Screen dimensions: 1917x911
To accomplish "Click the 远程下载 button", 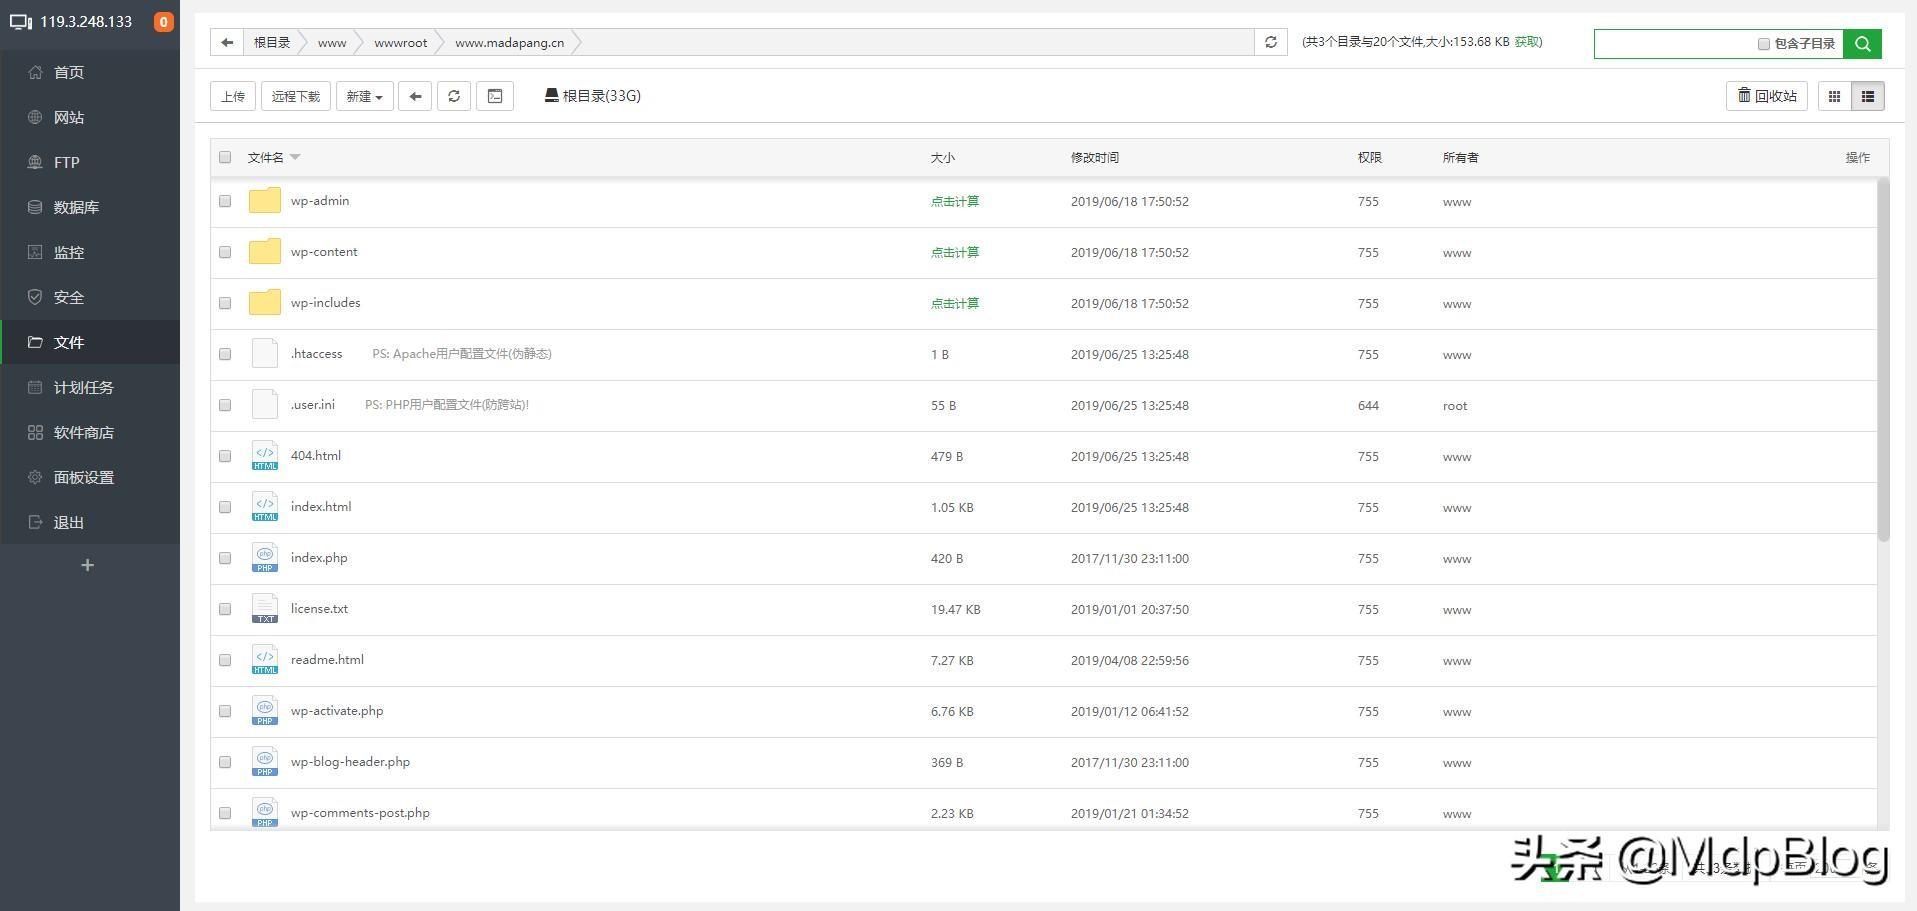I will point(296,96).
